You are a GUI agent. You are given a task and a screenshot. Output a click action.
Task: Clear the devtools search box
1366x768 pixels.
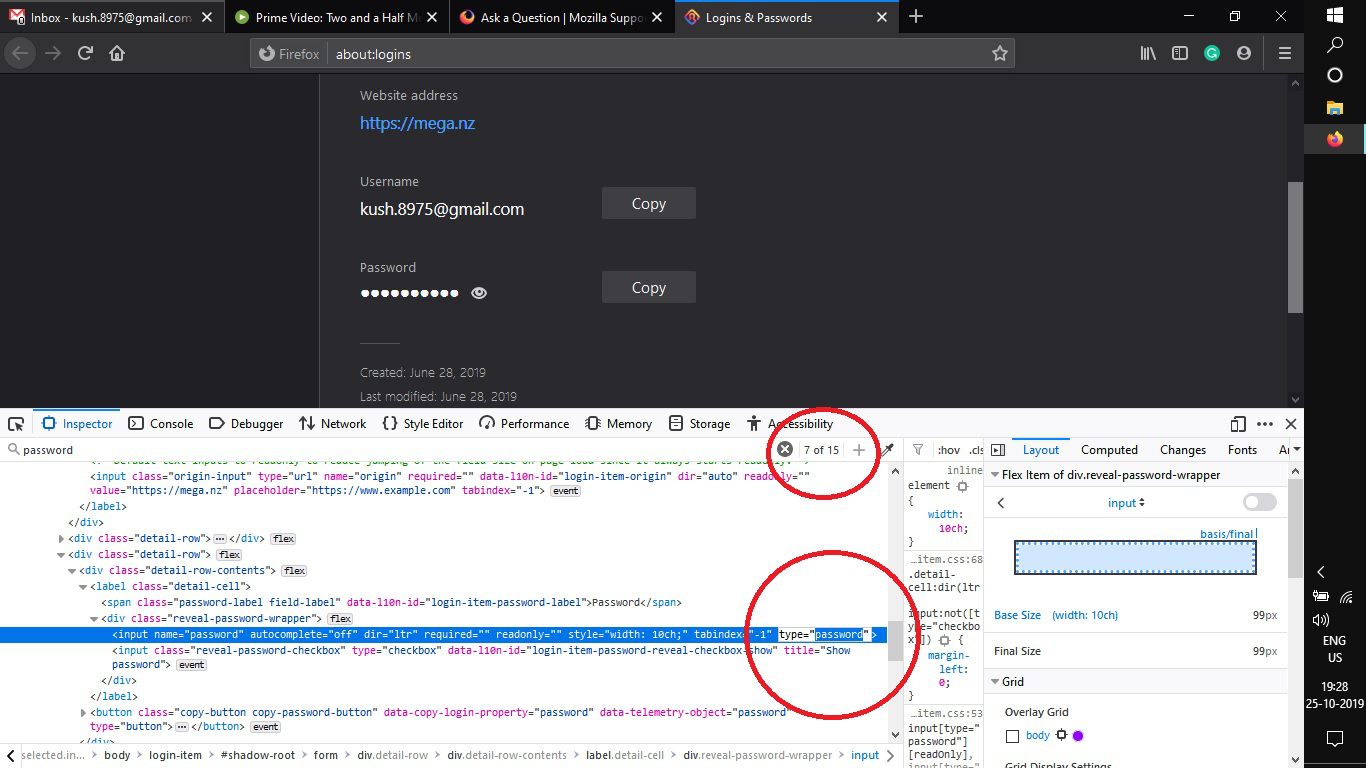click(x=785, y=450)
